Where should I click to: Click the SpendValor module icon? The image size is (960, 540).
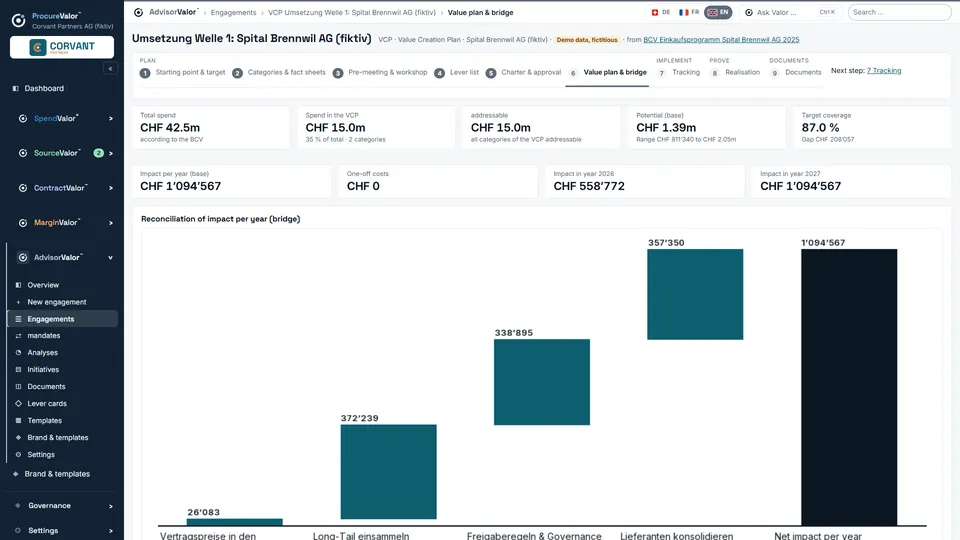tap(23, 118)
